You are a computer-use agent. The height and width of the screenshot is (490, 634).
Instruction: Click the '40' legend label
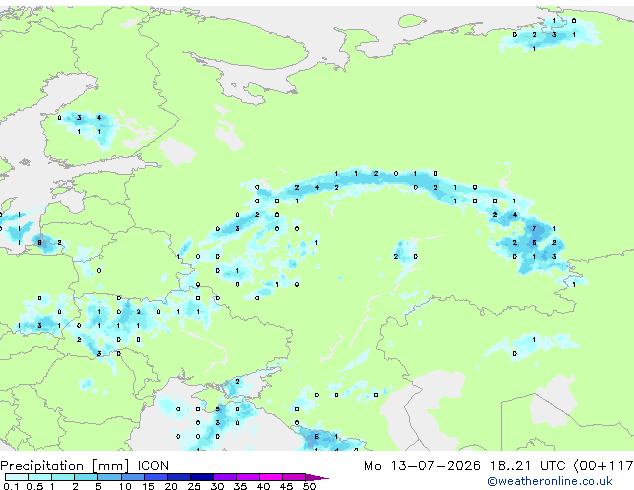(x=263, y=486)
